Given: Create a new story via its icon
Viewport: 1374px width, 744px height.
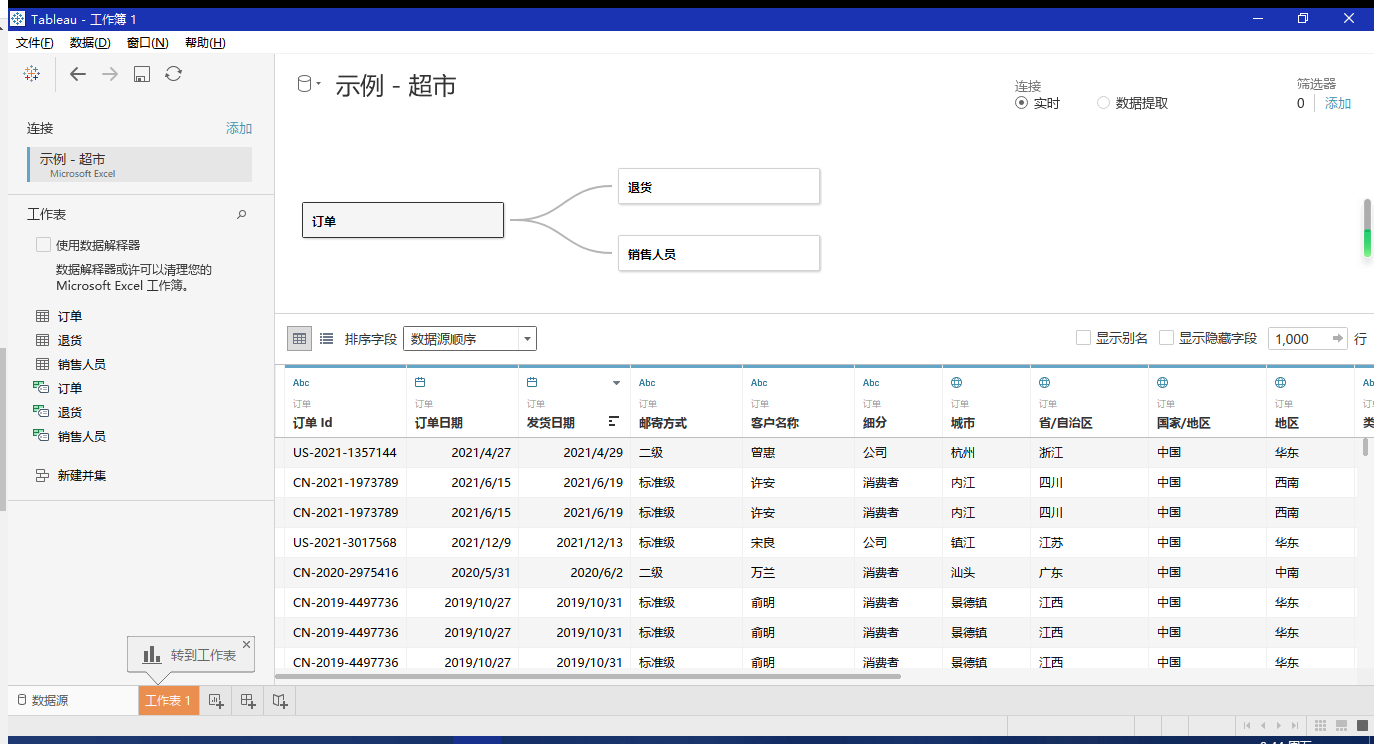Looking at the screenshot, I should 279,700.
